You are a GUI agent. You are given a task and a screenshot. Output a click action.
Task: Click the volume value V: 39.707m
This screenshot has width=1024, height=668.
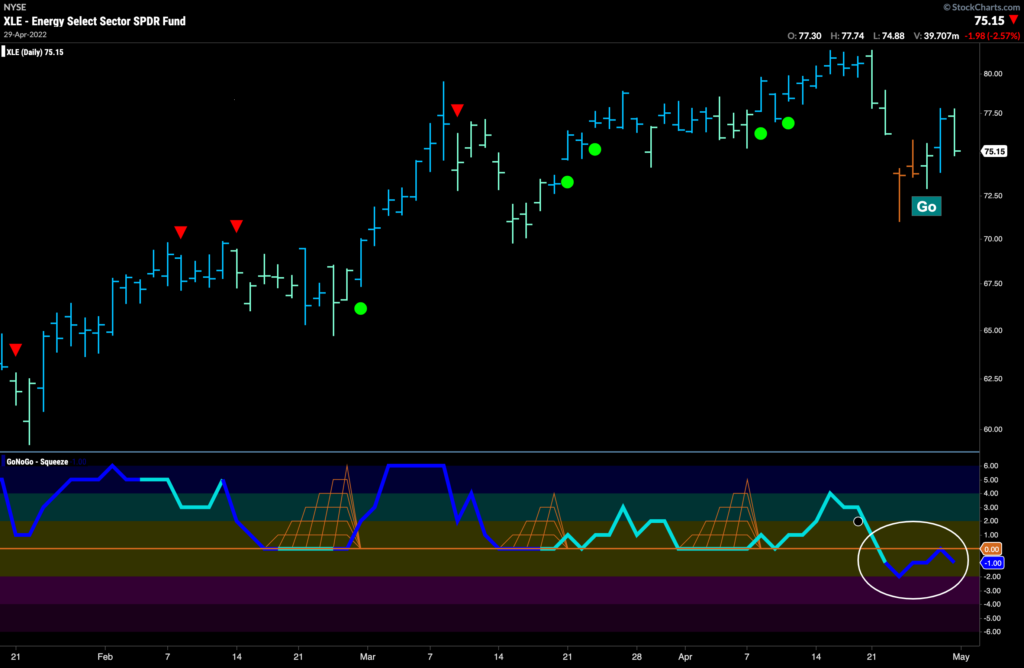click(936, 36)
